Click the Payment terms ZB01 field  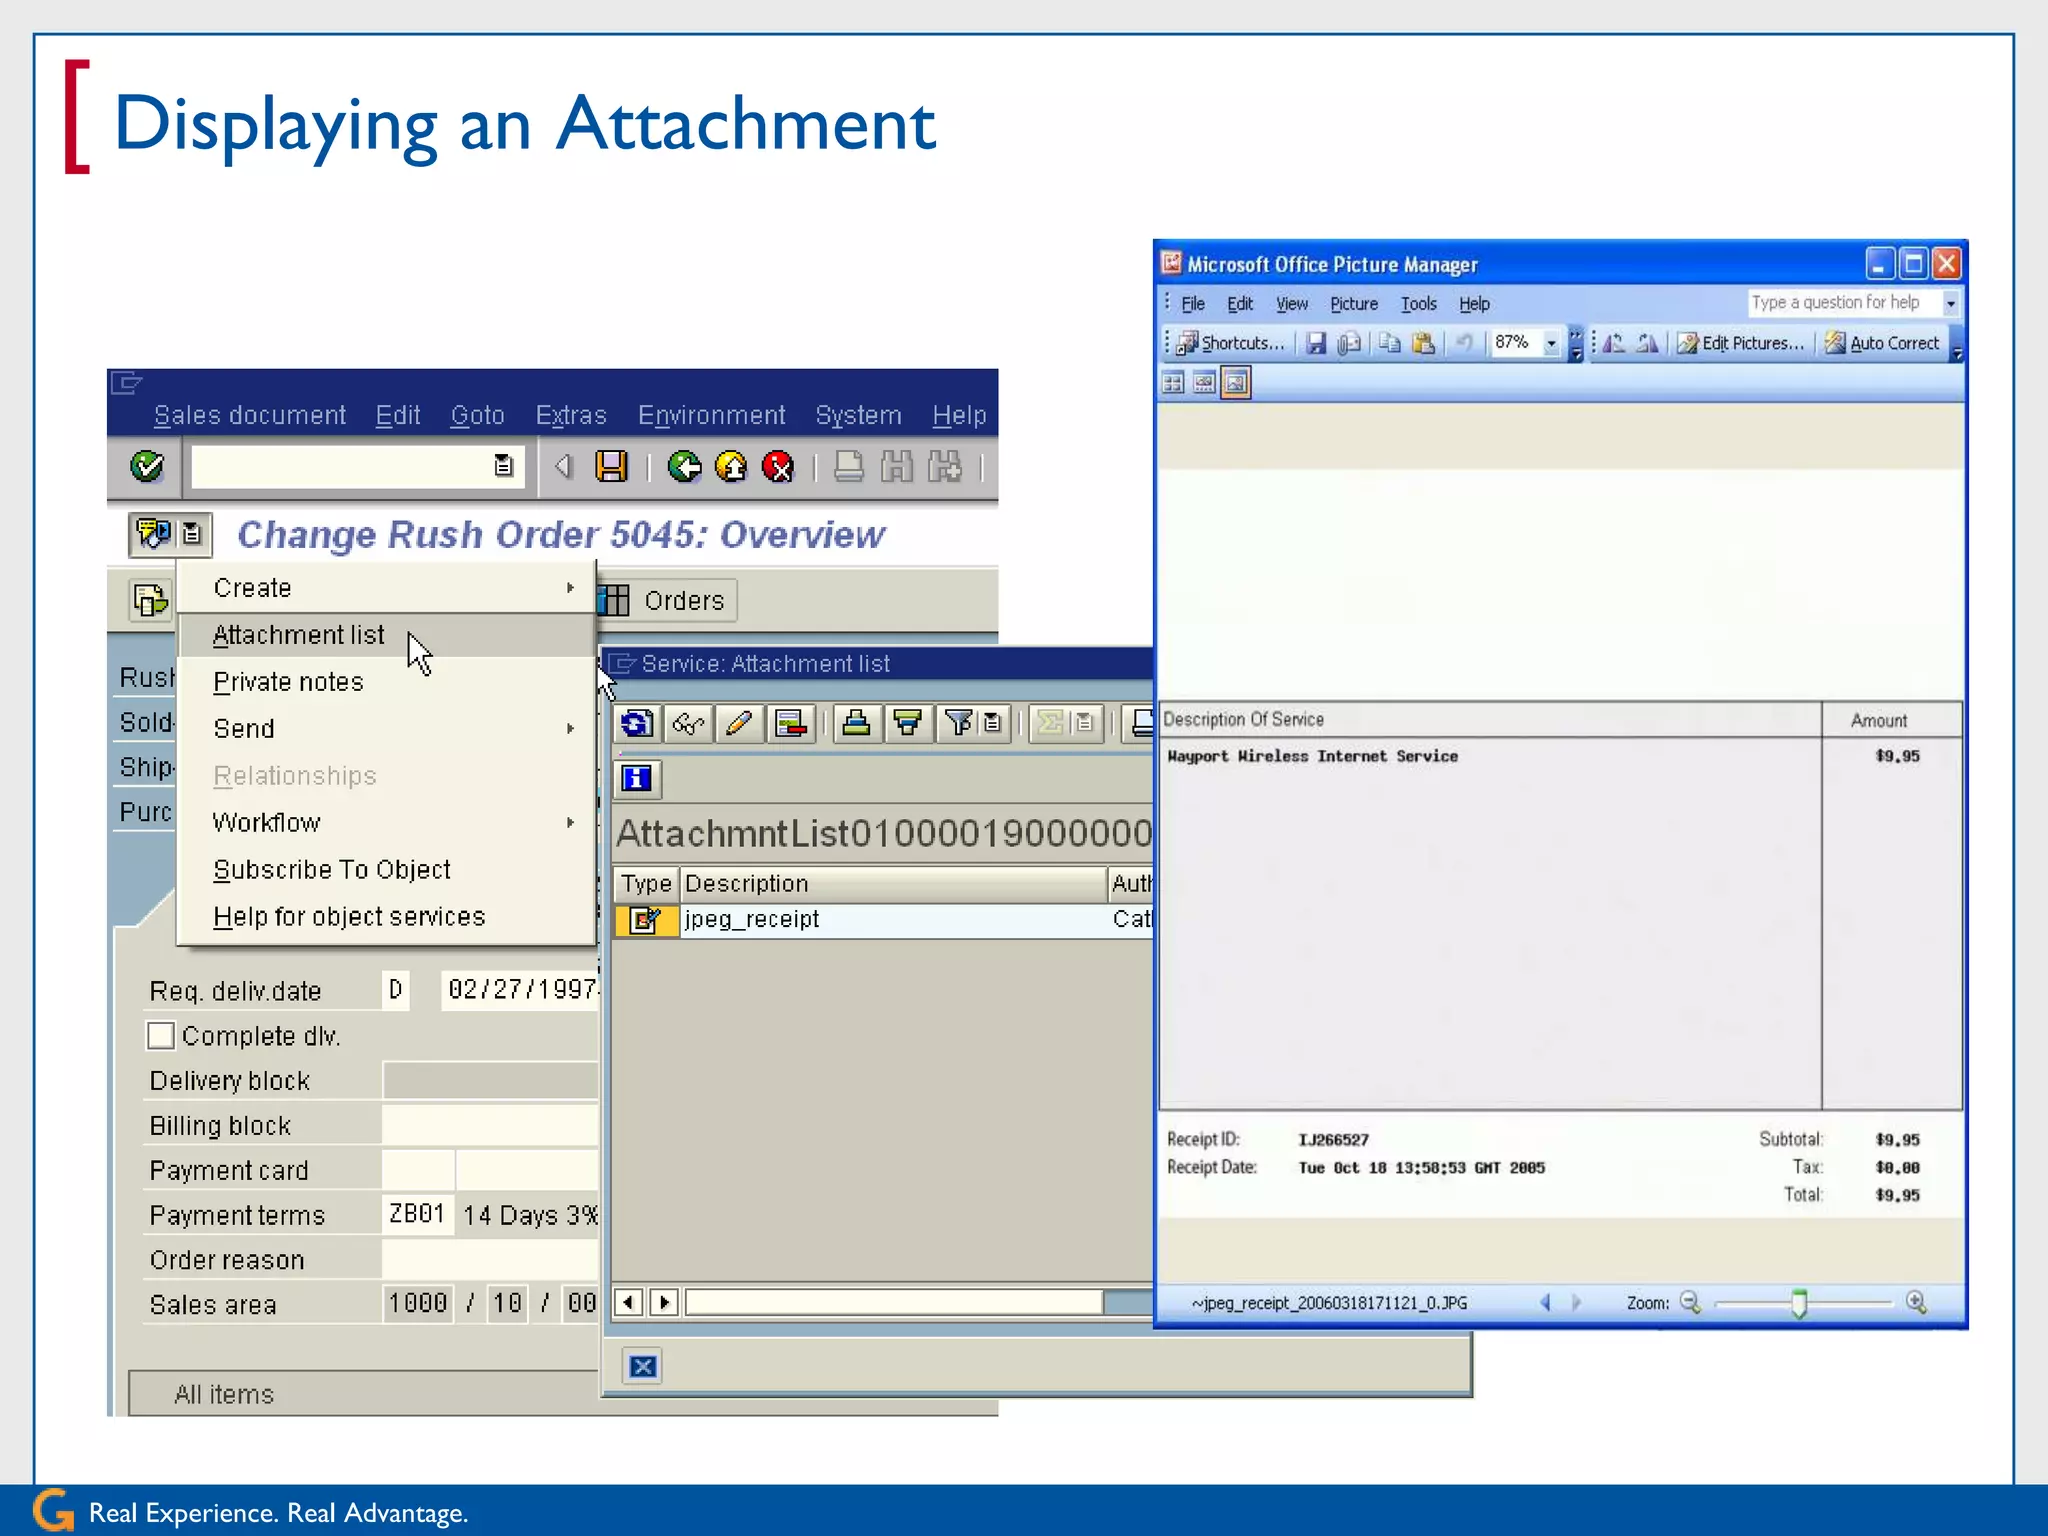pos(417,1214)
